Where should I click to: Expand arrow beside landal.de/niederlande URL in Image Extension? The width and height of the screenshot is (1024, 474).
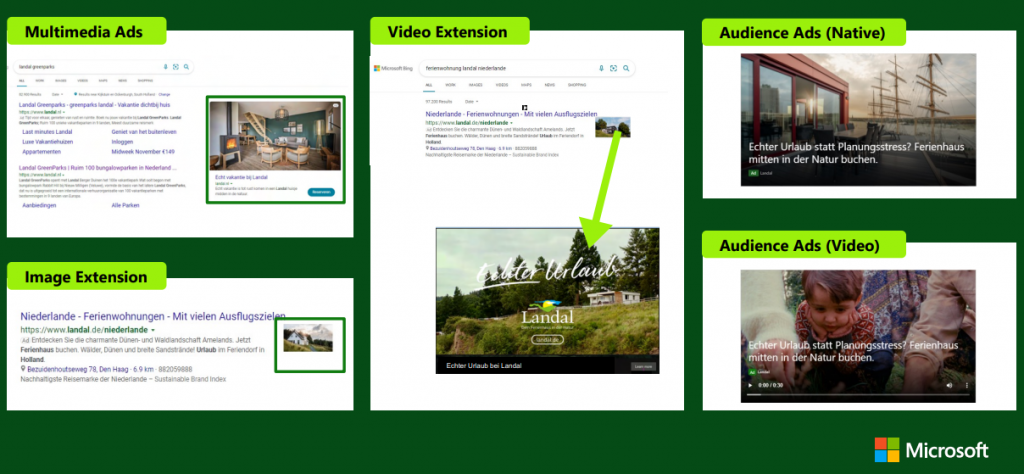(153, 330)
